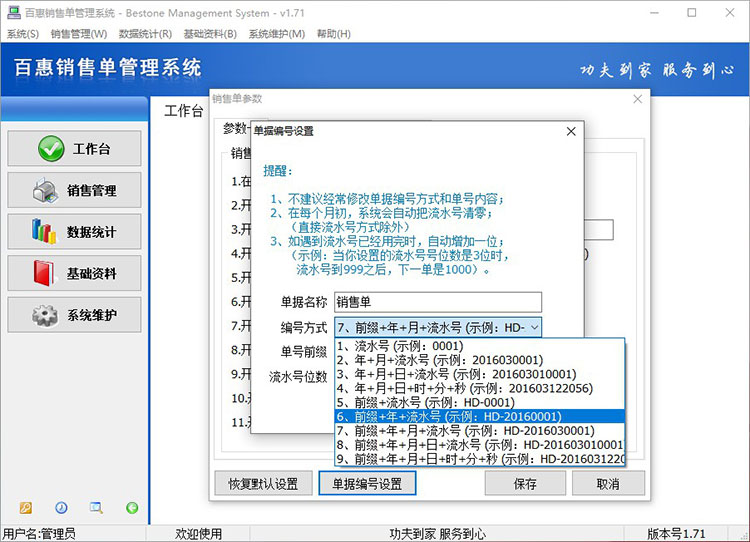
Task: Open the 帮助(H) menu
Action: pyautogui.click(x=333, y=34)
